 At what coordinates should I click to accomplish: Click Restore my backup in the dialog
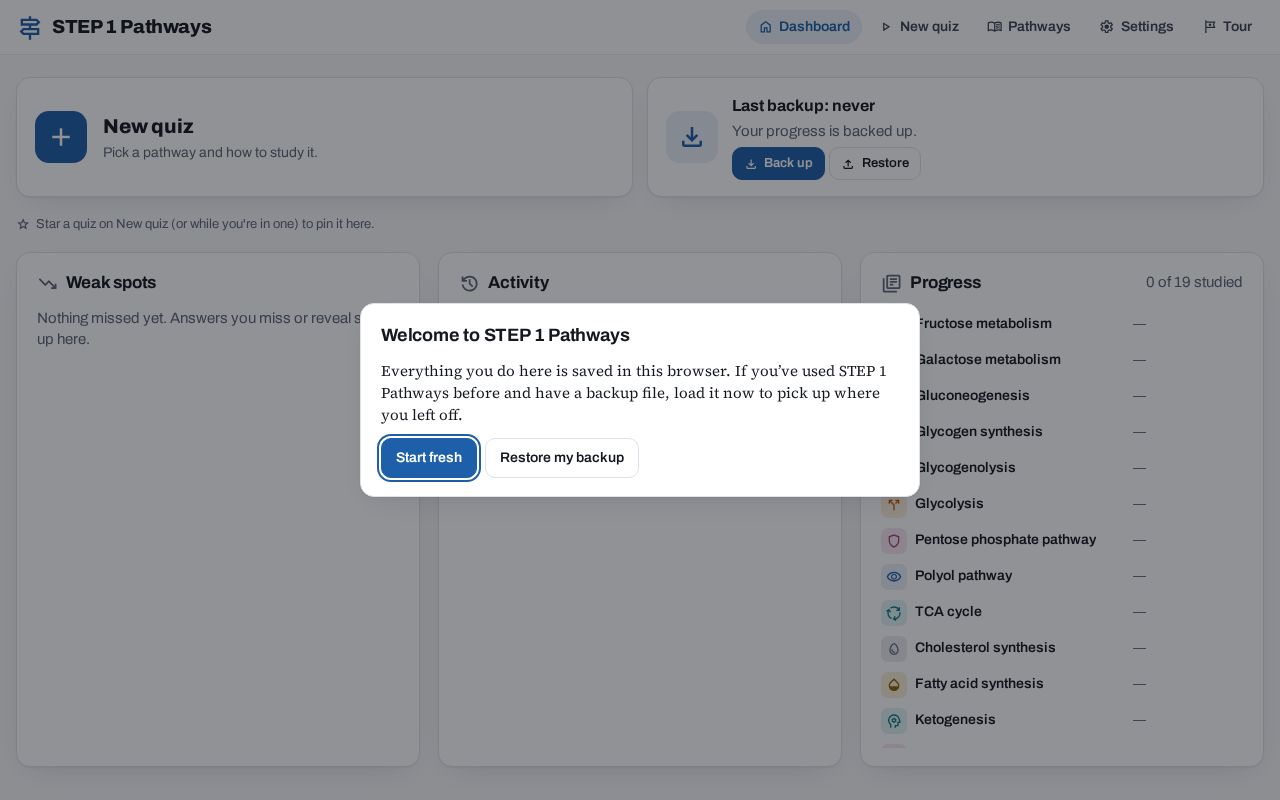(562, 458)
